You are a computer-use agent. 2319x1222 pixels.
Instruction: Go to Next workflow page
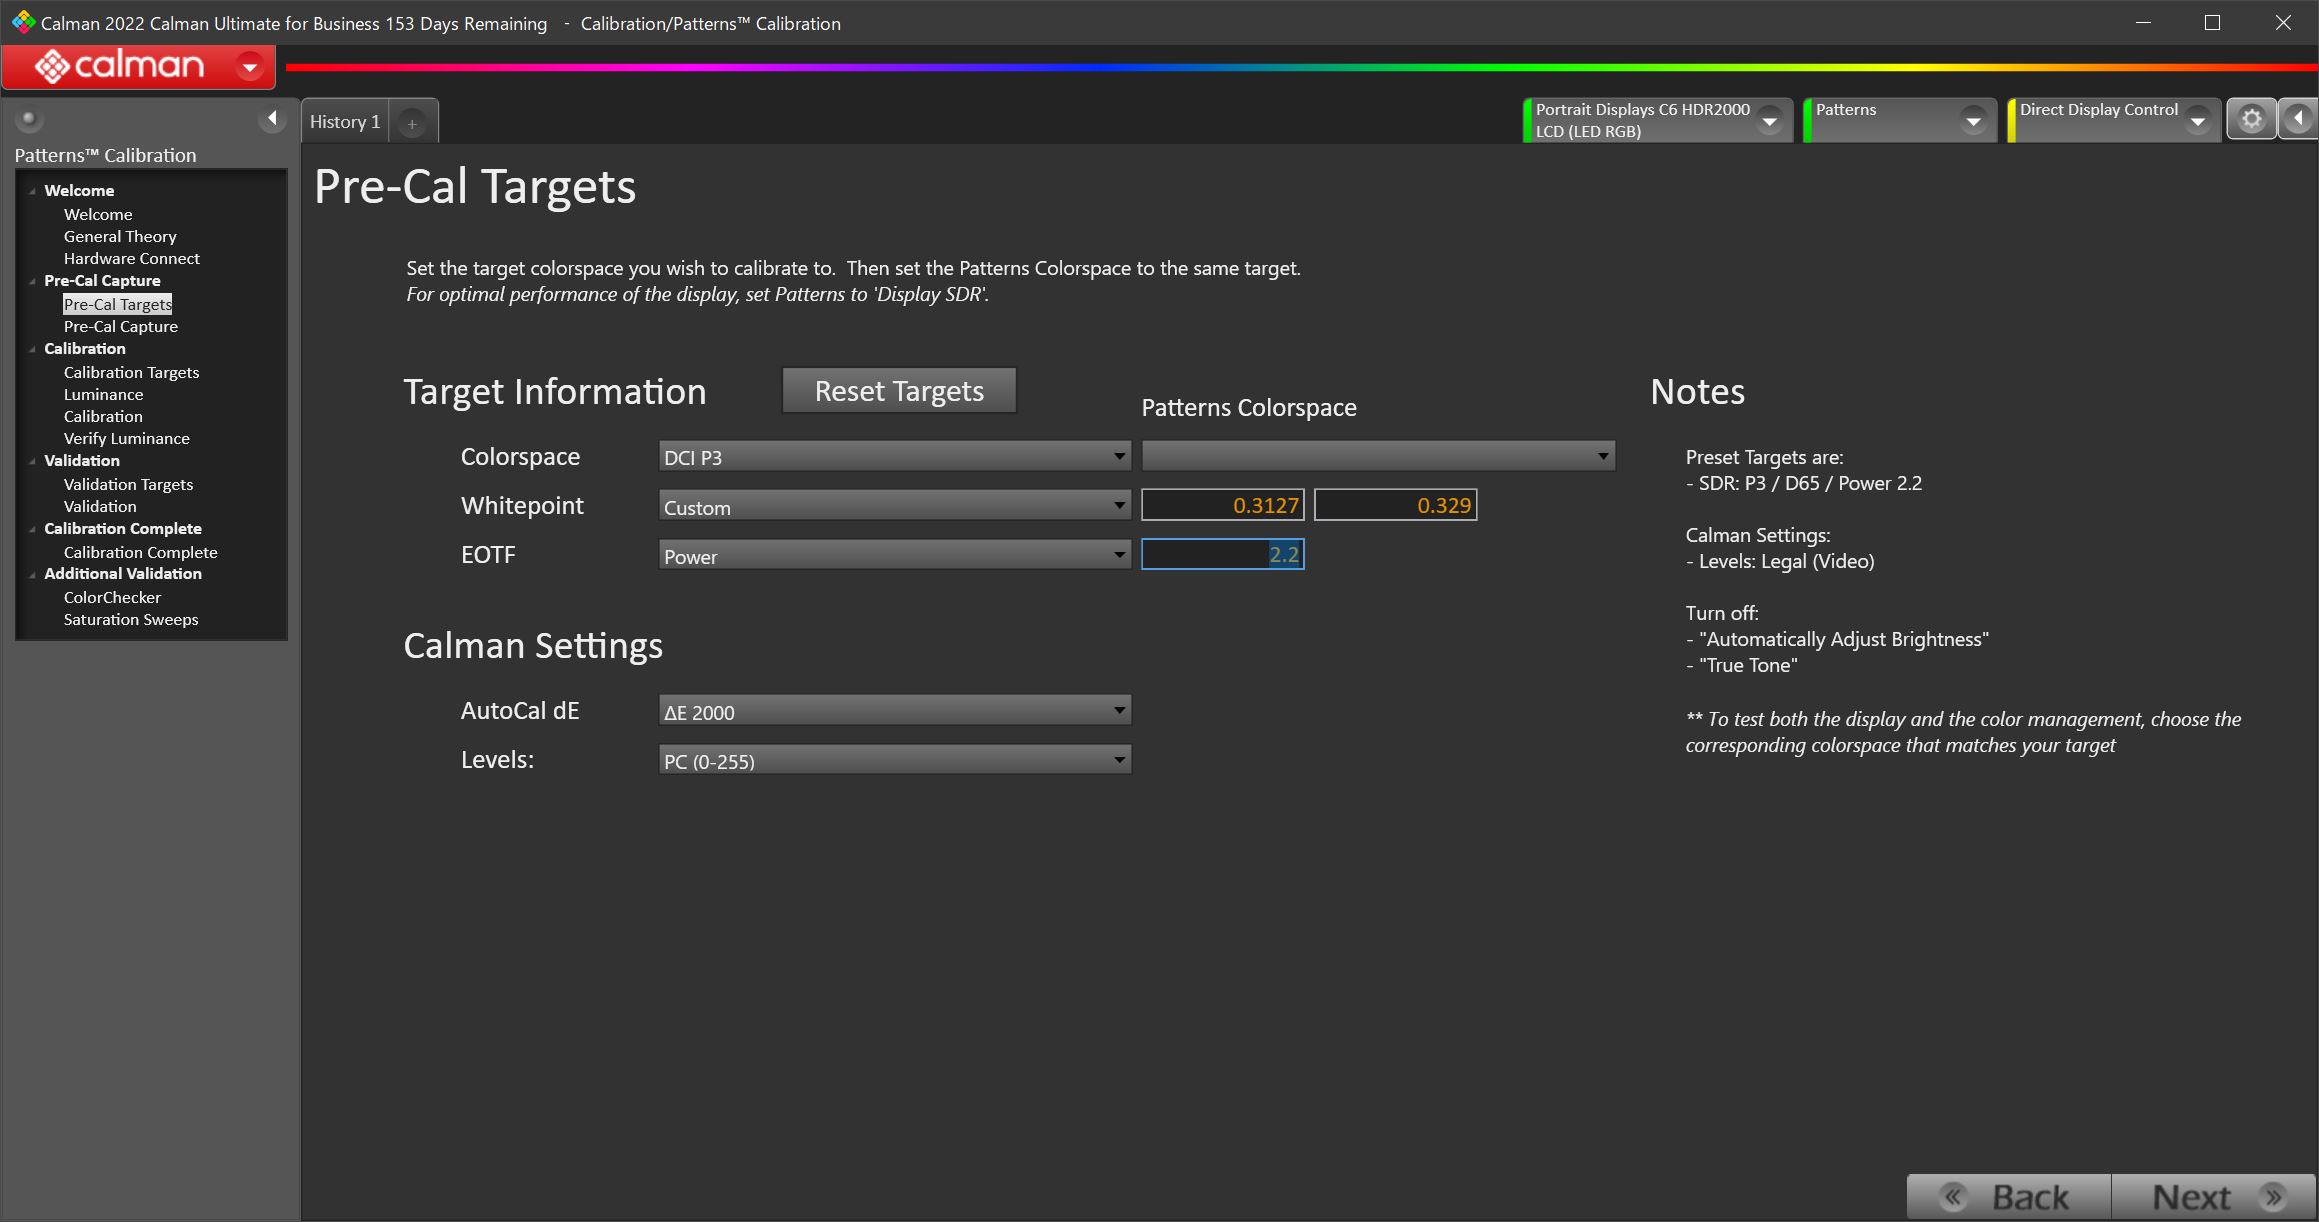2214,1197
